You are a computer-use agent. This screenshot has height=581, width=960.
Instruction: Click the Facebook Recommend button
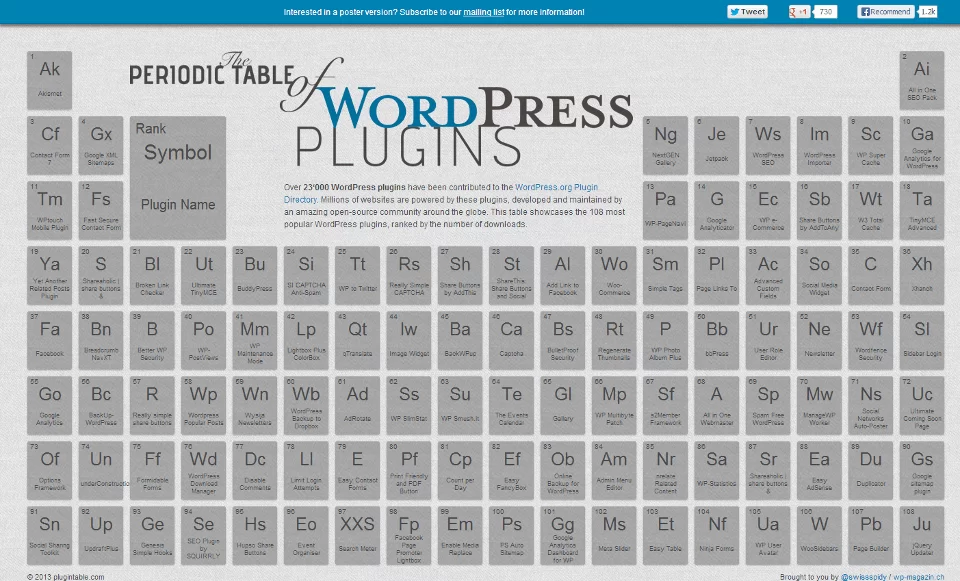[x=885, y=12]
